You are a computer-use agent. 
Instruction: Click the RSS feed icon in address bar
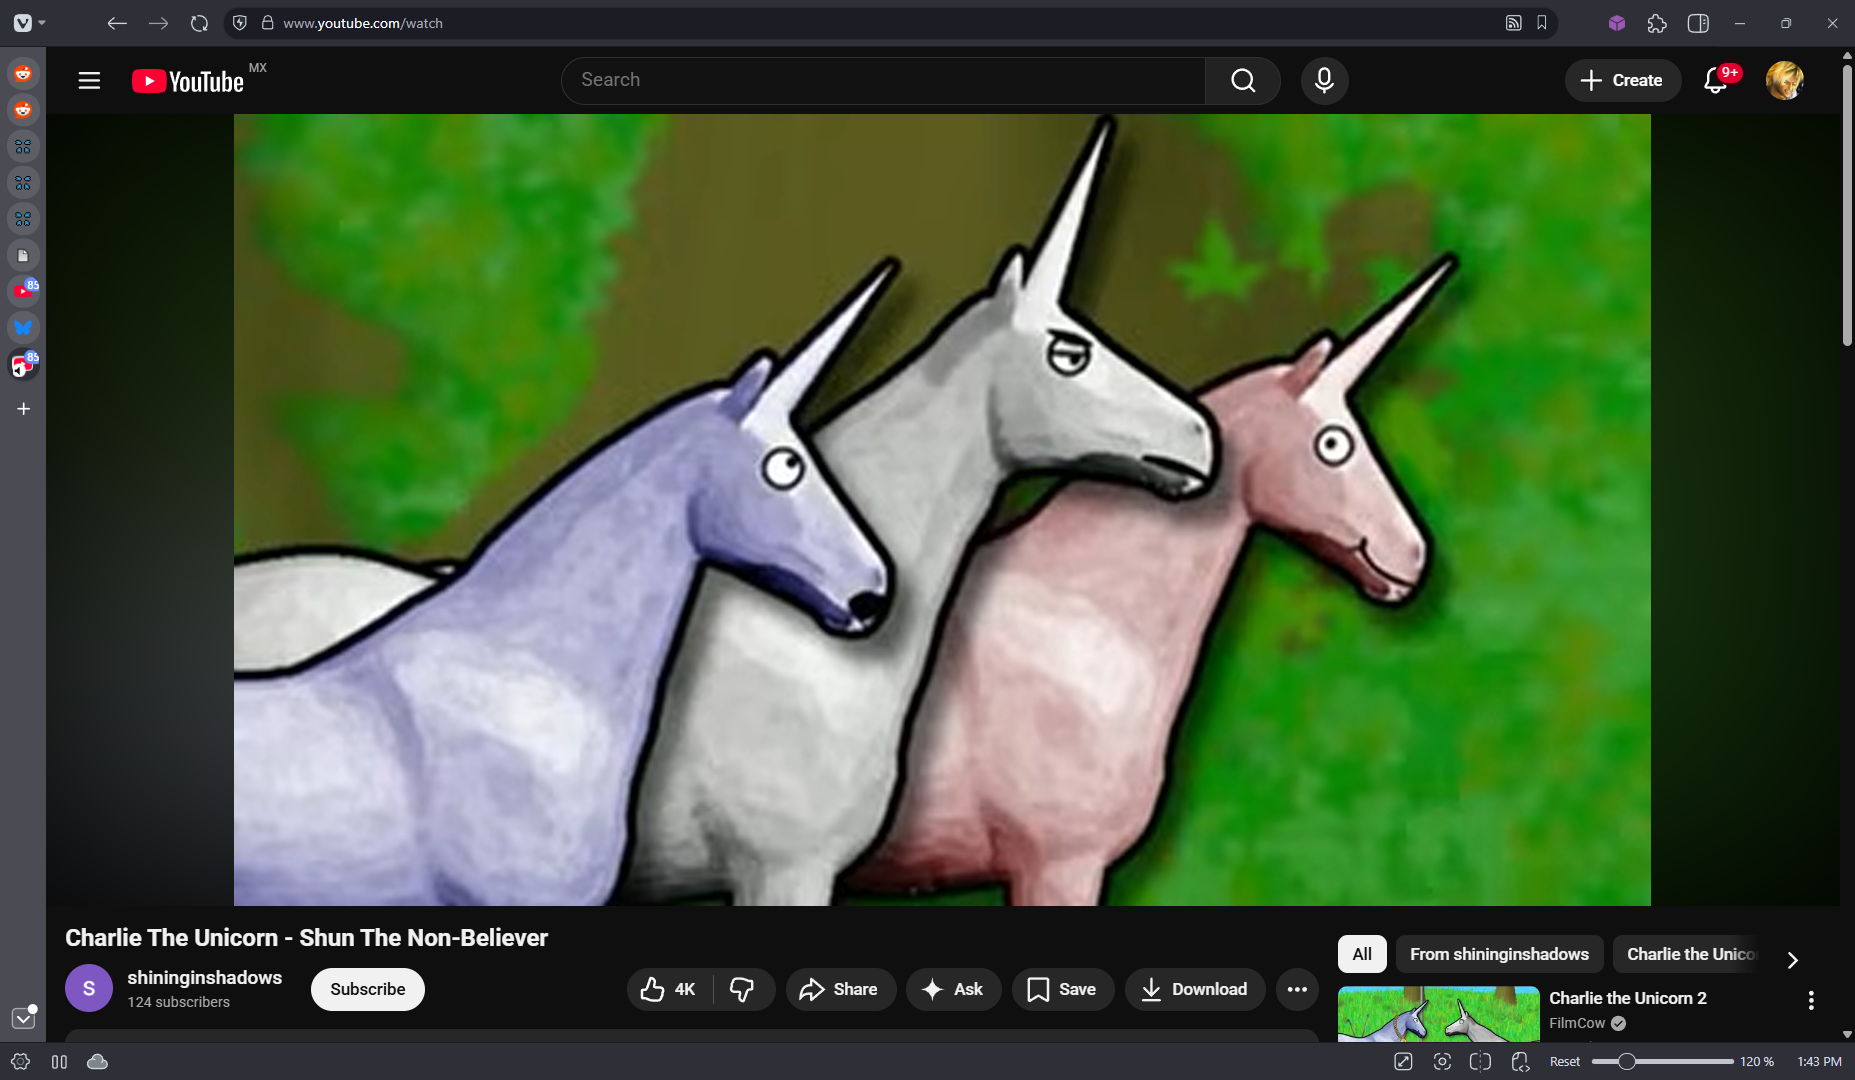click(x=1514, y=23)
